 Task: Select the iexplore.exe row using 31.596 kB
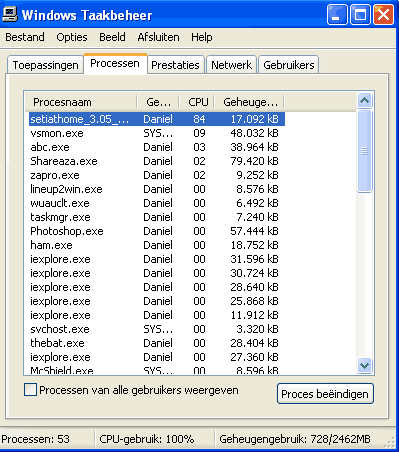coord(157,259)
